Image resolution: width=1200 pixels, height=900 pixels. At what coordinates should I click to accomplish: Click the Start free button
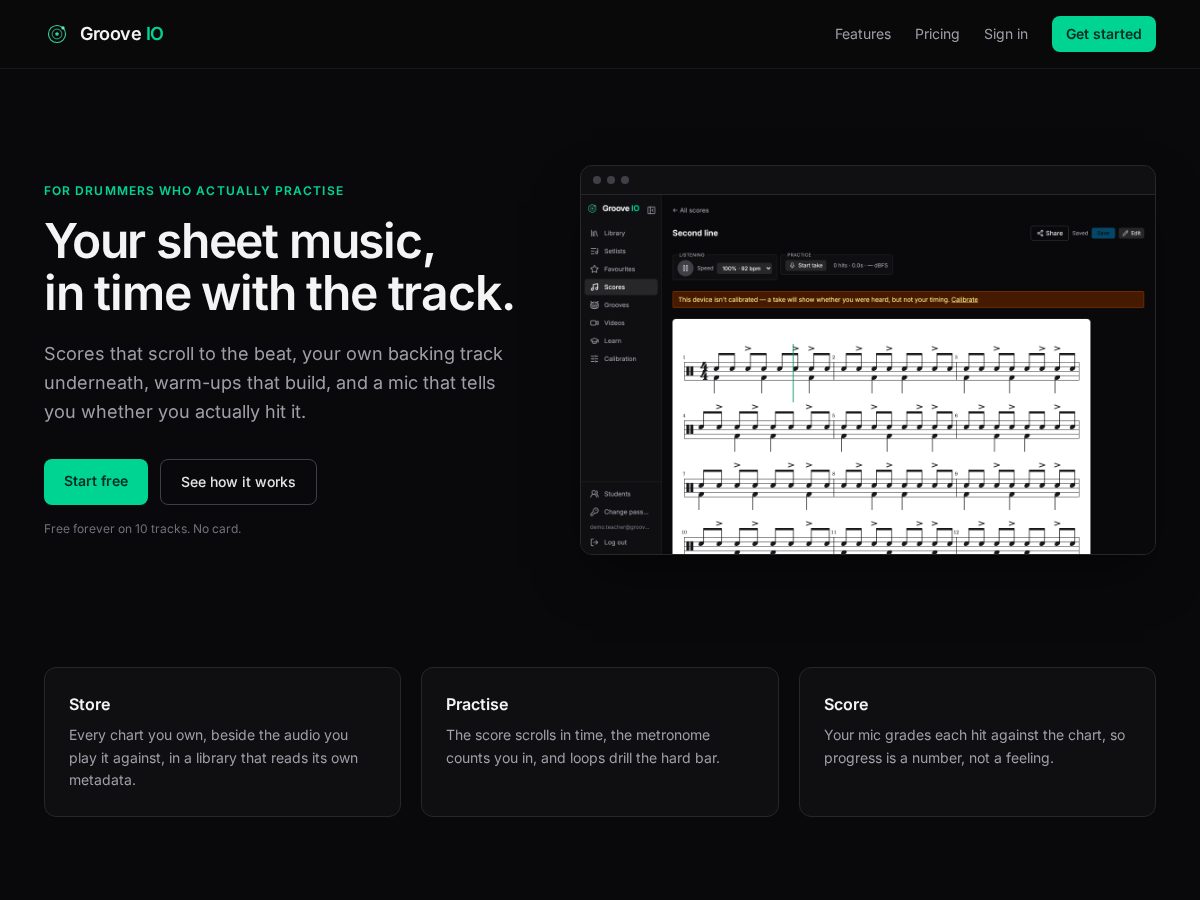pos(96,482)
